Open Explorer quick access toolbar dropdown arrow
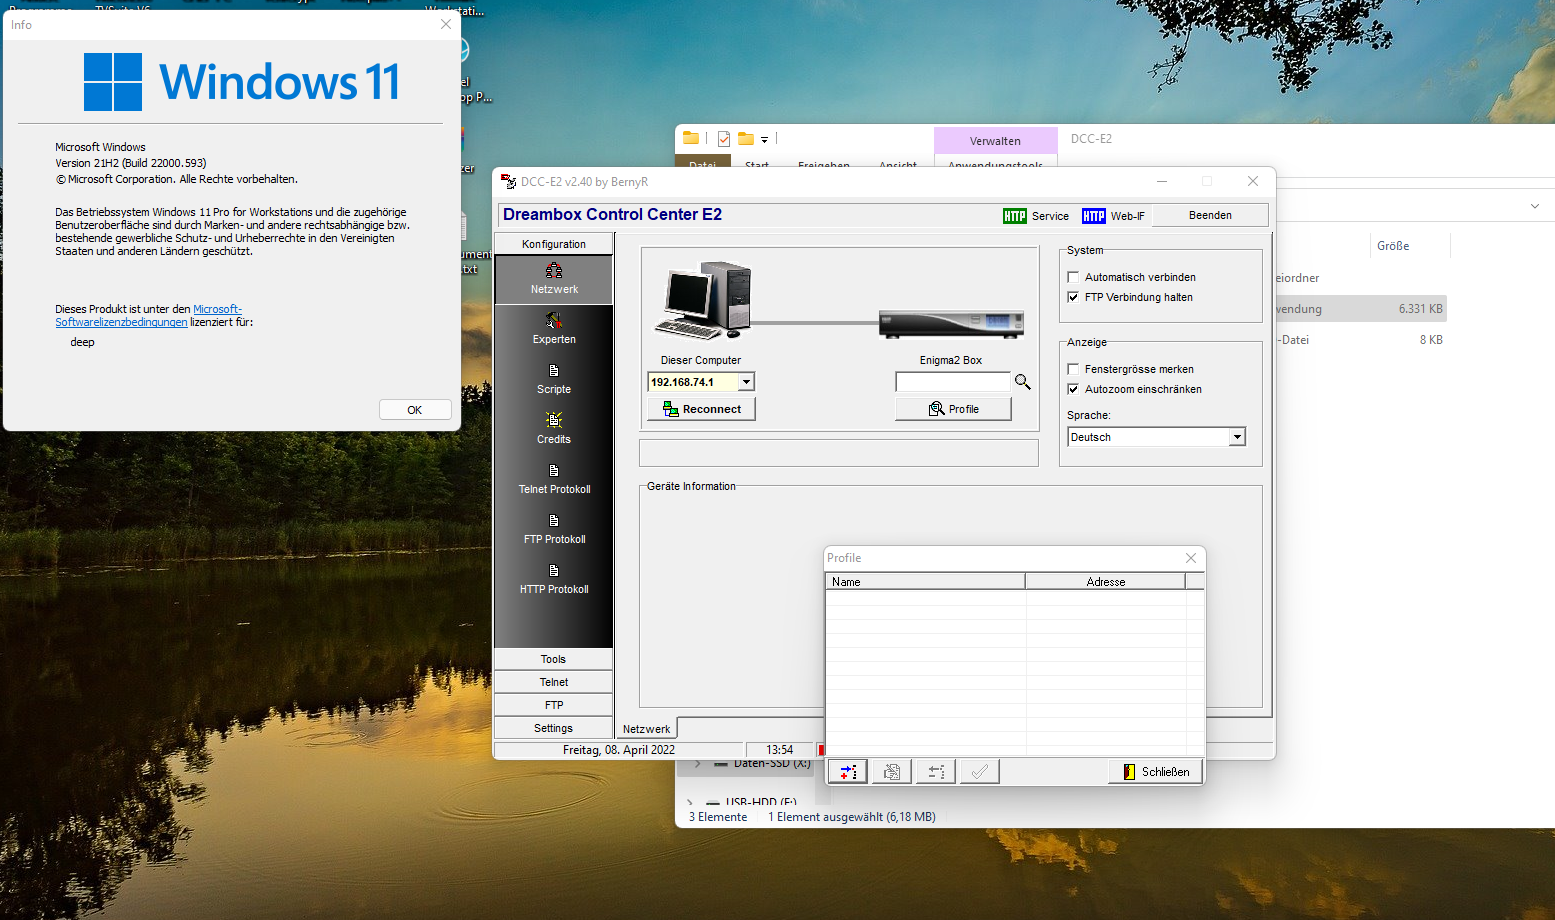 tap(764, 140)
